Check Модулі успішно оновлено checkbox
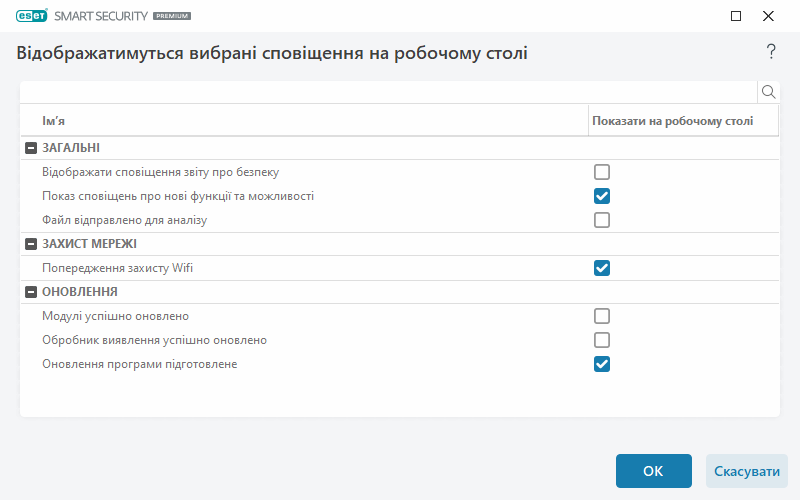800x500 pixels. (602, 316)
